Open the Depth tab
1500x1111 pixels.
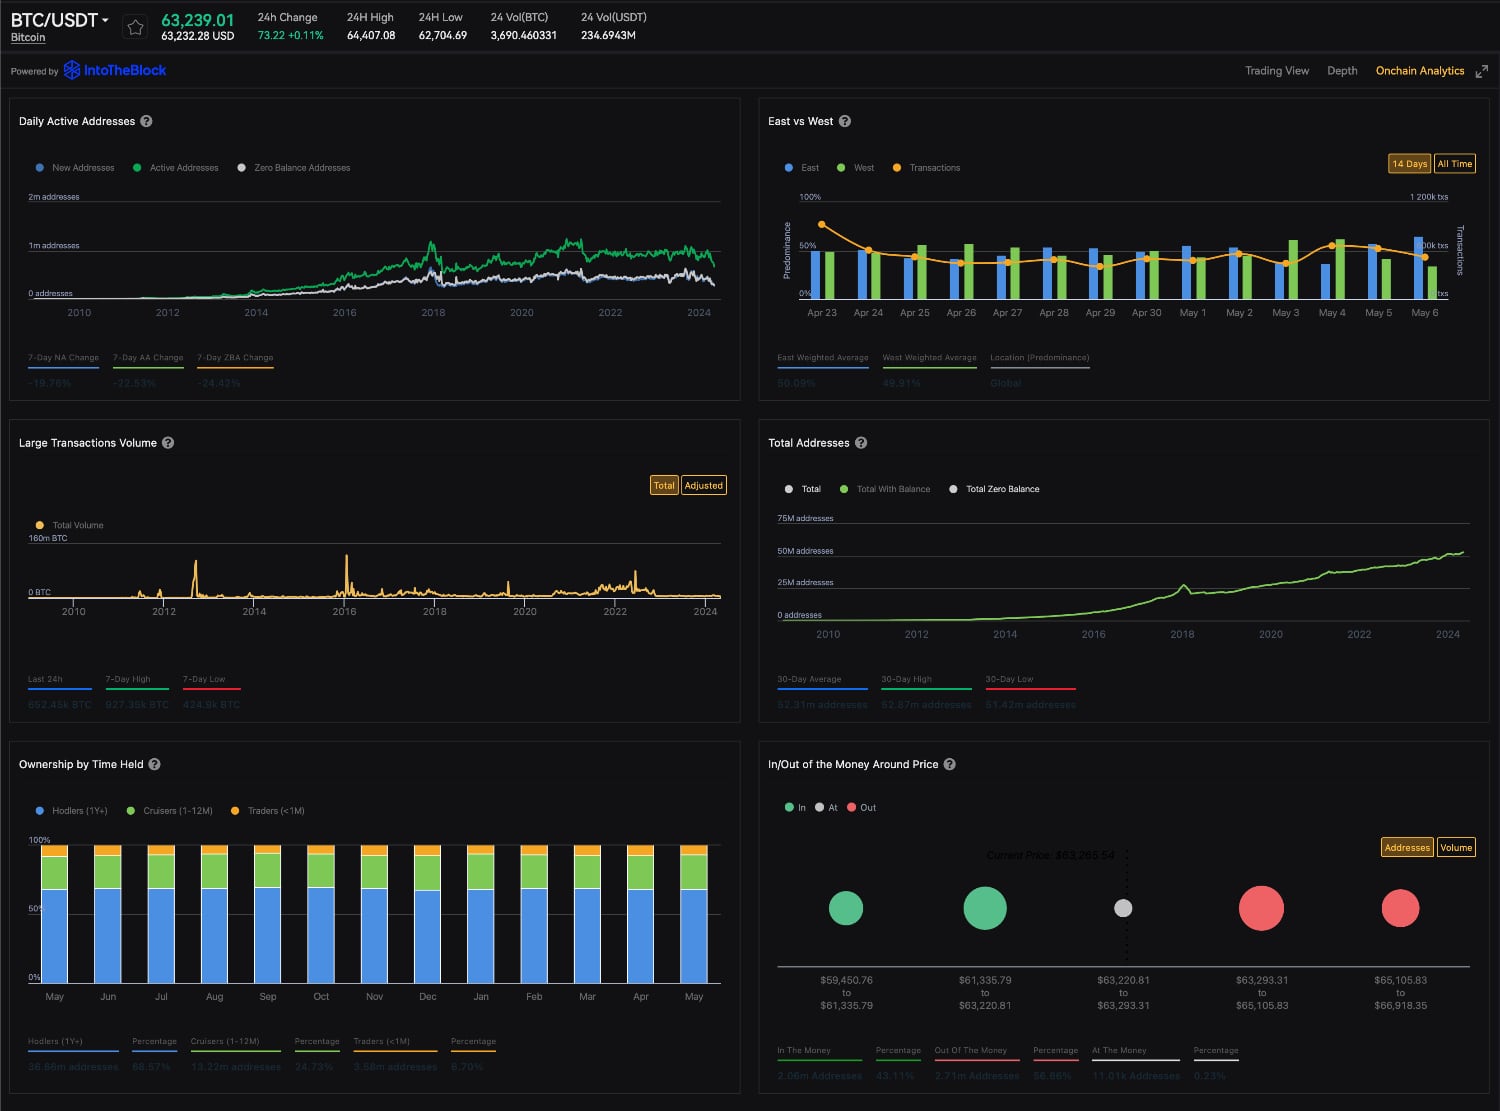pos(1342,71)
